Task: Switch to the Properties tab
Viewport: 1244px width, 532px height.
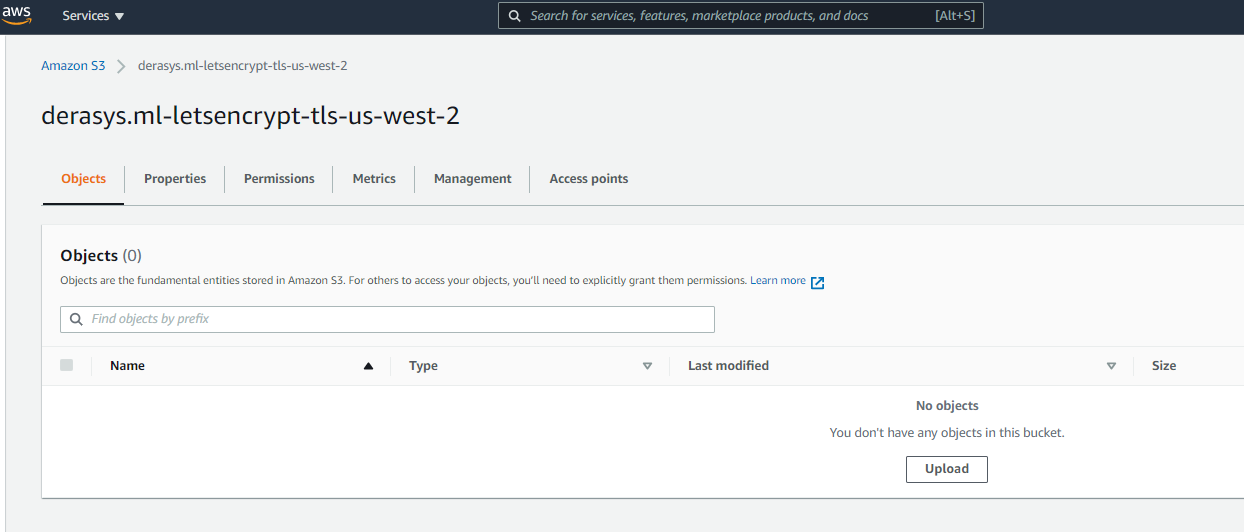Action: click(x=175, y=179)
